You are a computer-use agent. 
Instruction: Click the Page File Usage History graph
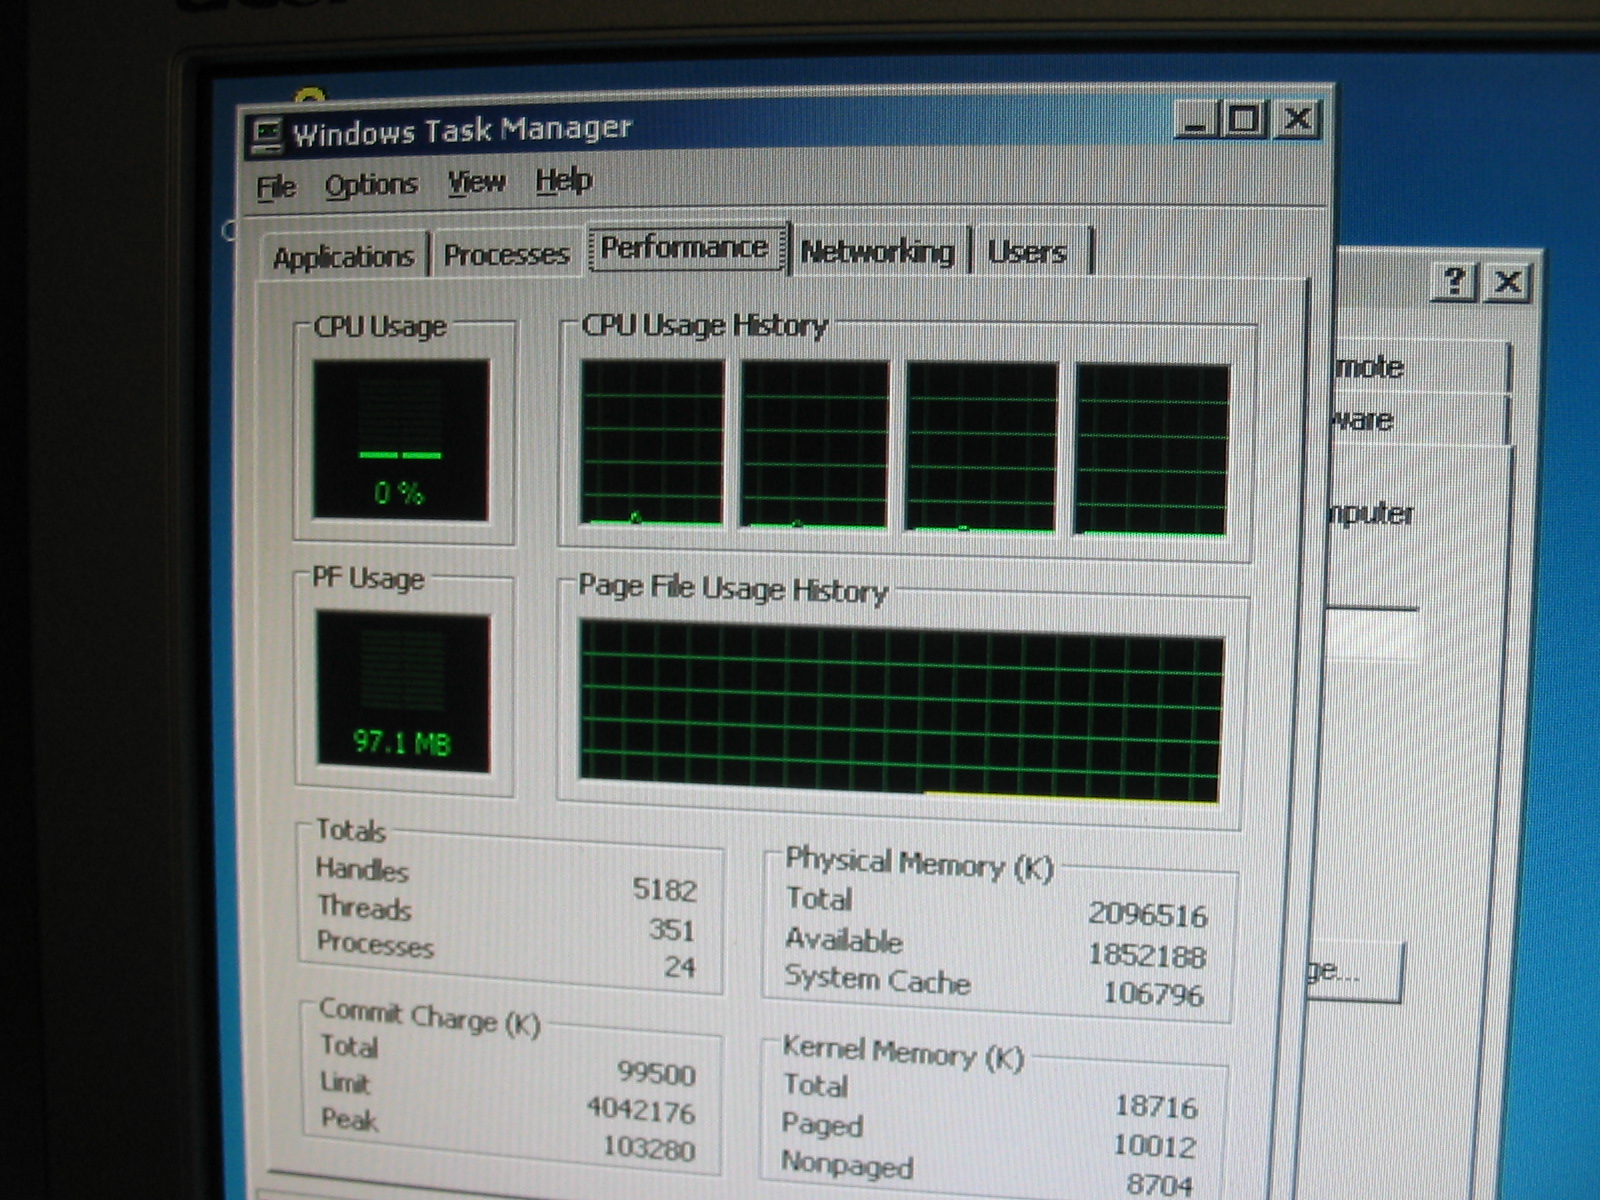click(900, 710)
